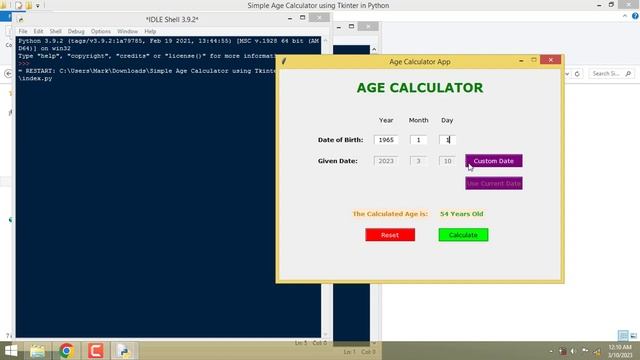
Task: Click the Given Date year field
Action: click(x=386, y=161)
